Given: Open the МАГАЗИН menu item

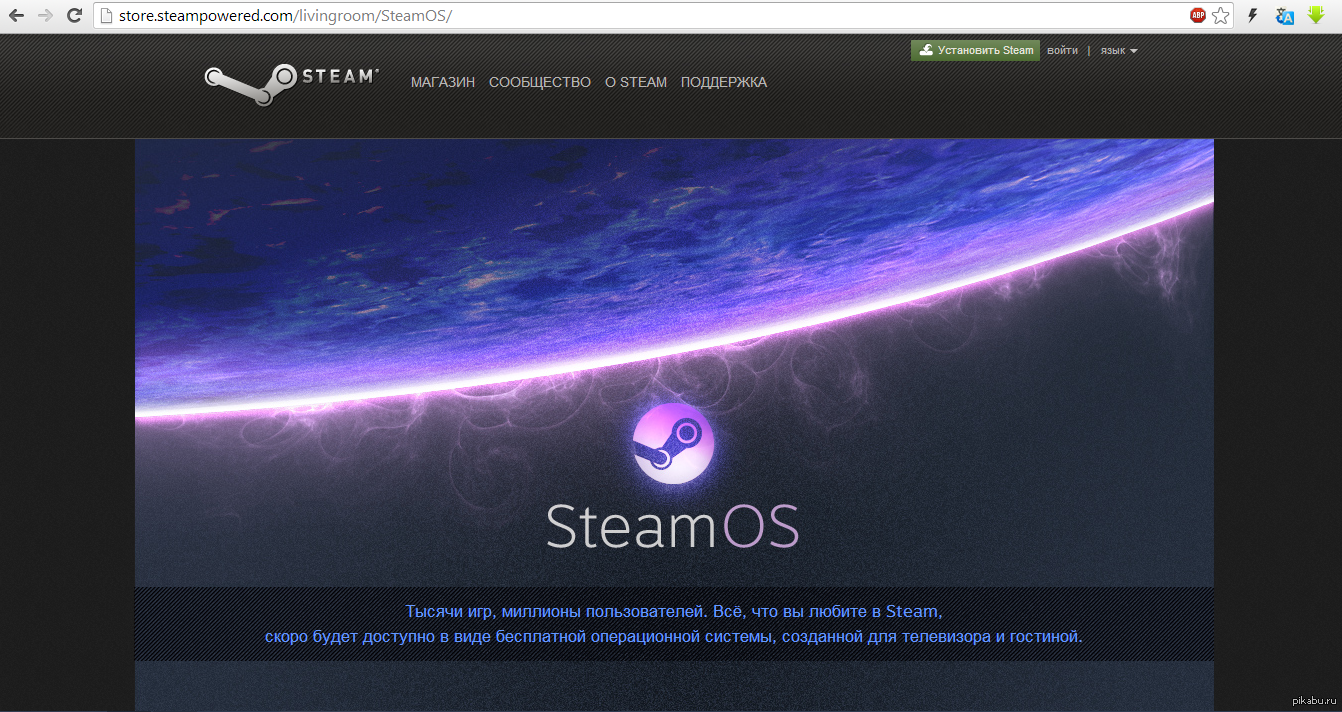Looking at the screenshot, I should pos(442,83).
